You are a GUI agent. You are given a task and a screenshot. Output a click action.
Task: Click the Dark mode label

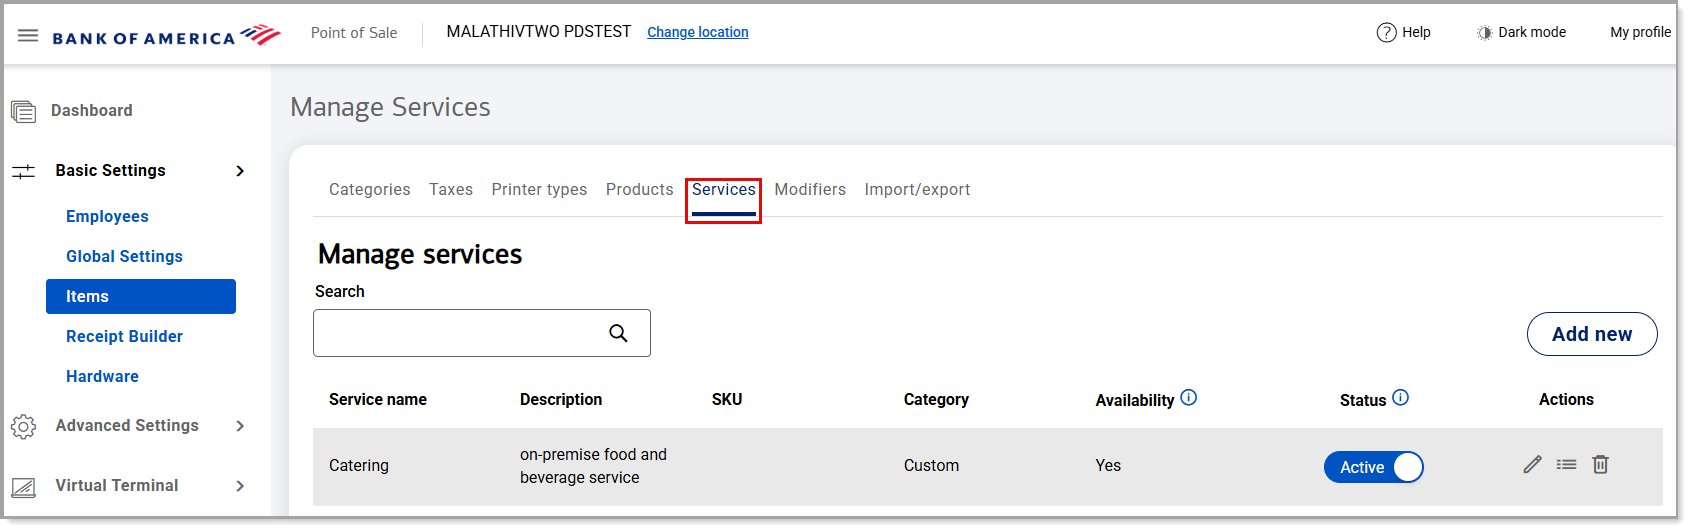coord(1532,32)
